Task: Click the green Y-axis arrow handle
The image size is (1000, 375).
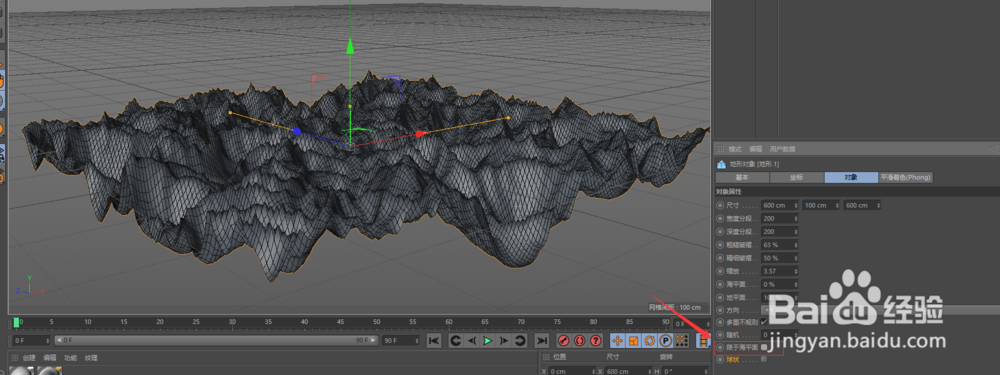Action: 349,47
